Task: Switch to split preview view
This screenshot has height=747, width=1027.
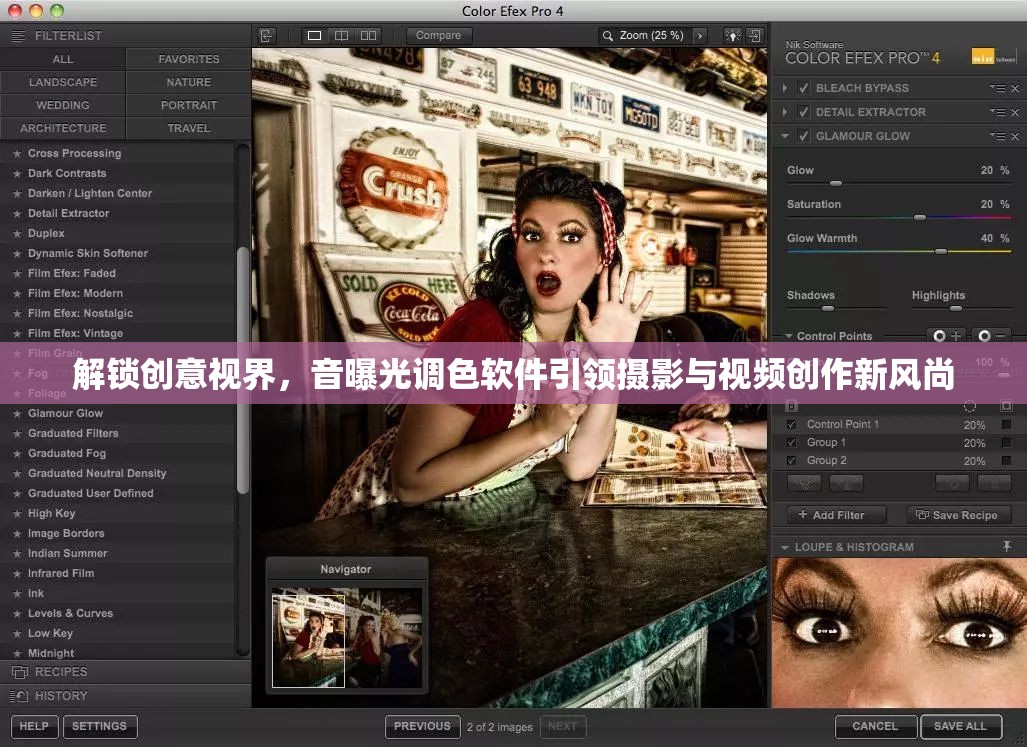Action: [x=341, y=35]
